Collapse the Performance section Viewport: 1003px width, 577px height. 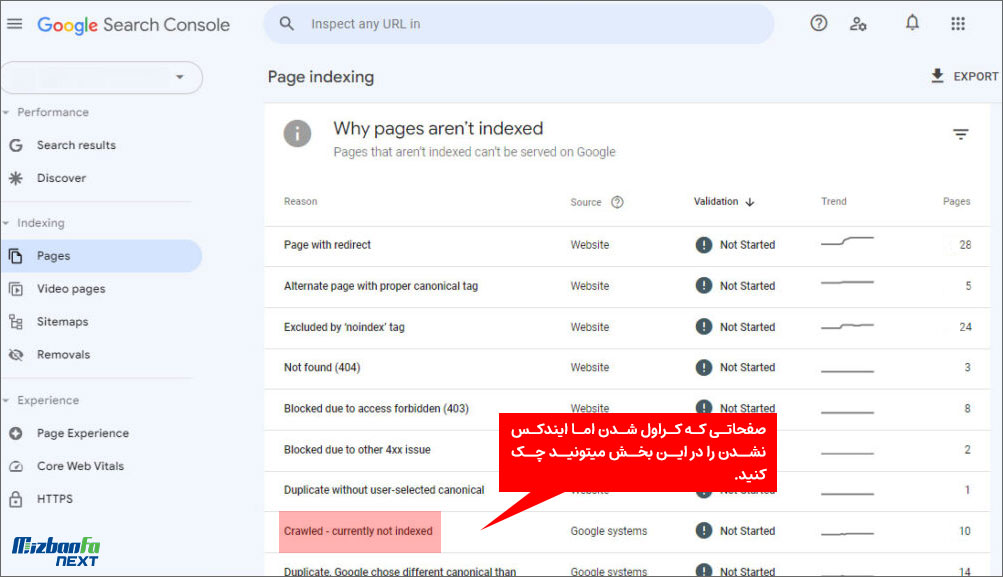(6, 113)
